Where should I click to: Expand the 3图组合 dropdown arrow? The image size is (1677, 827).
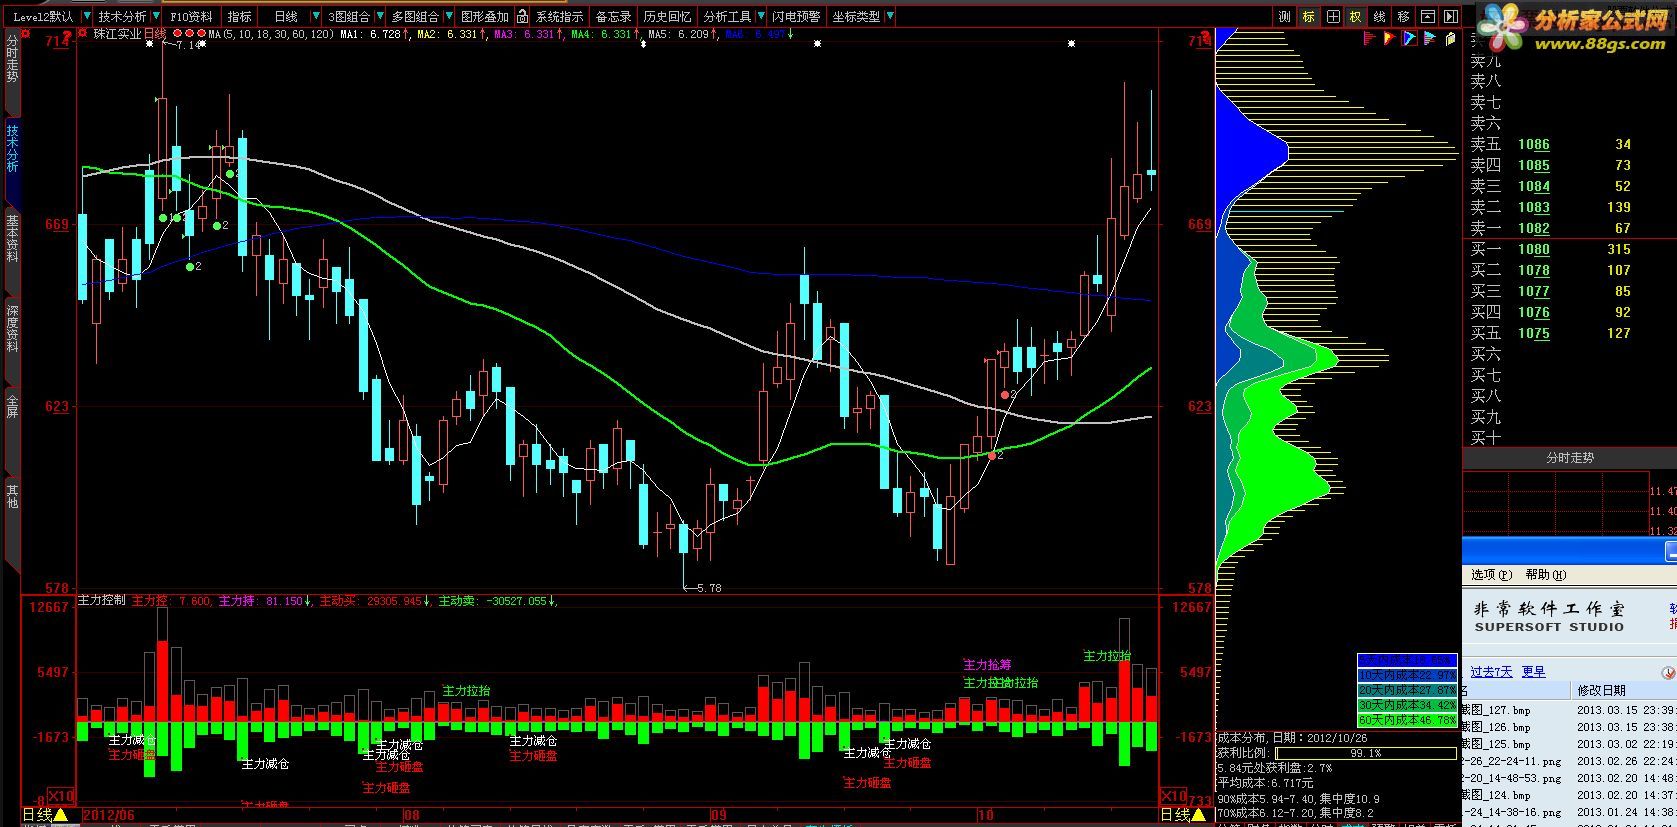(380, 17)
